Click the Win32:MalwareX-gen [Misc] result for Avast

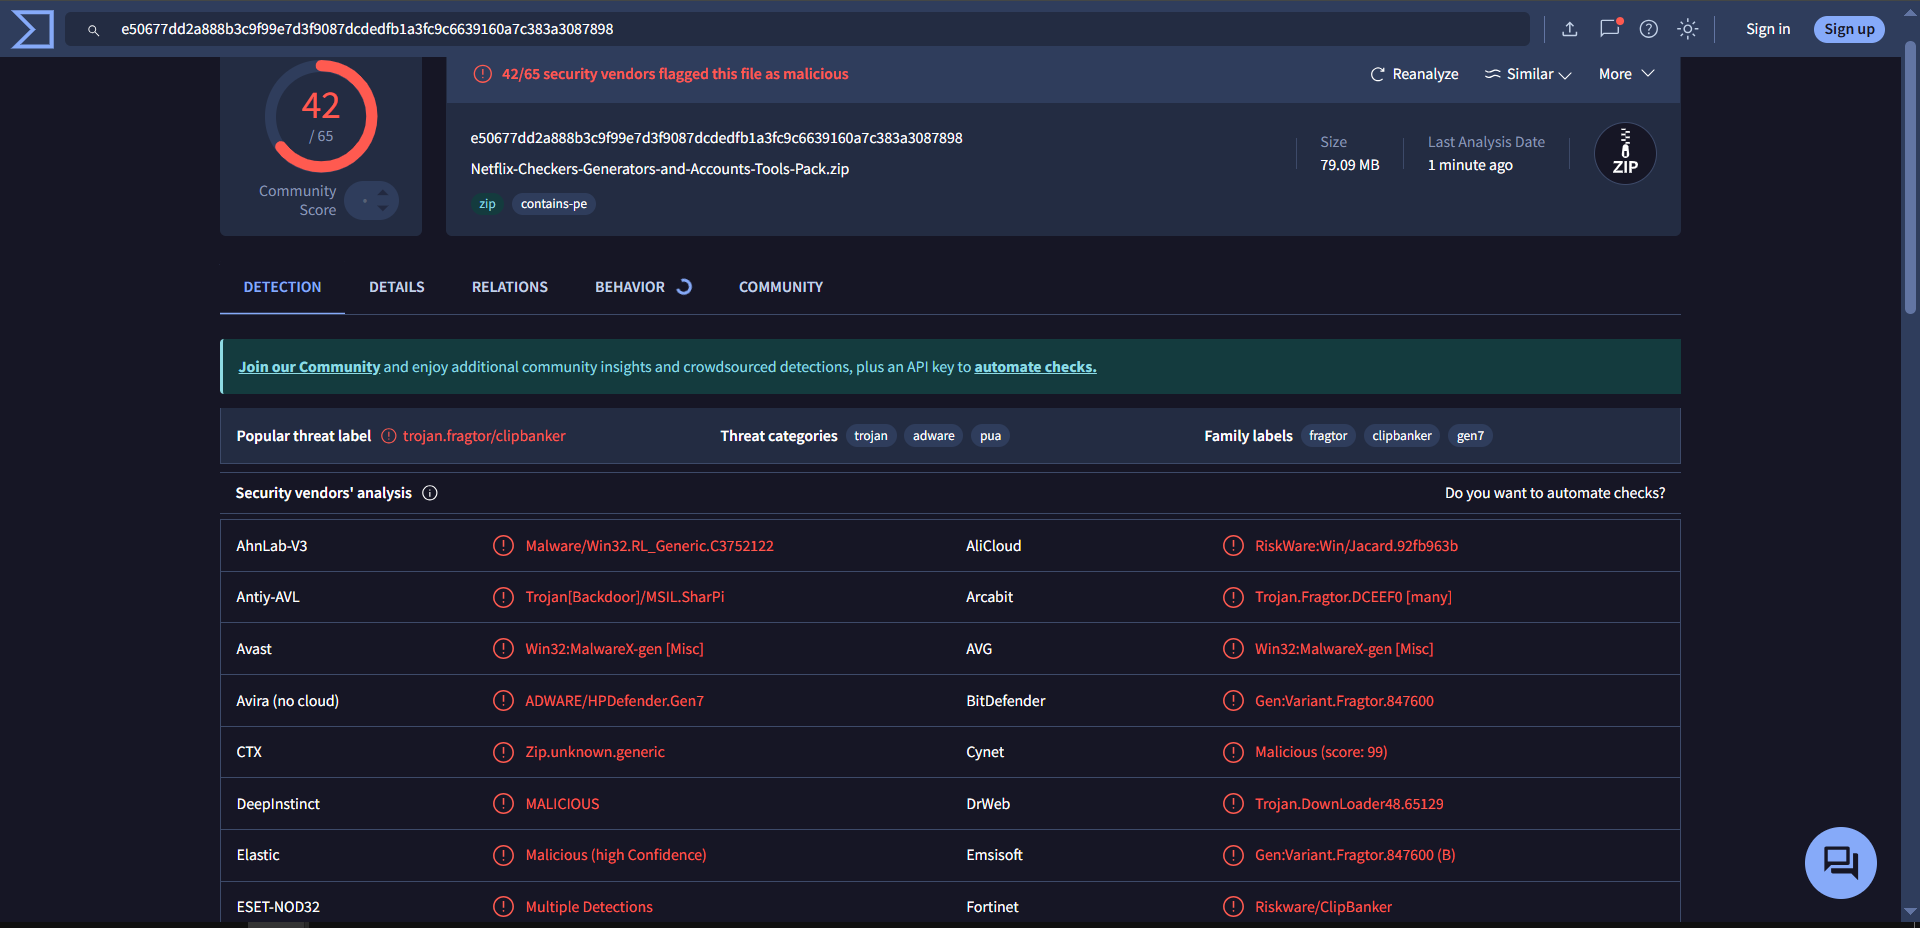(615, 649)
